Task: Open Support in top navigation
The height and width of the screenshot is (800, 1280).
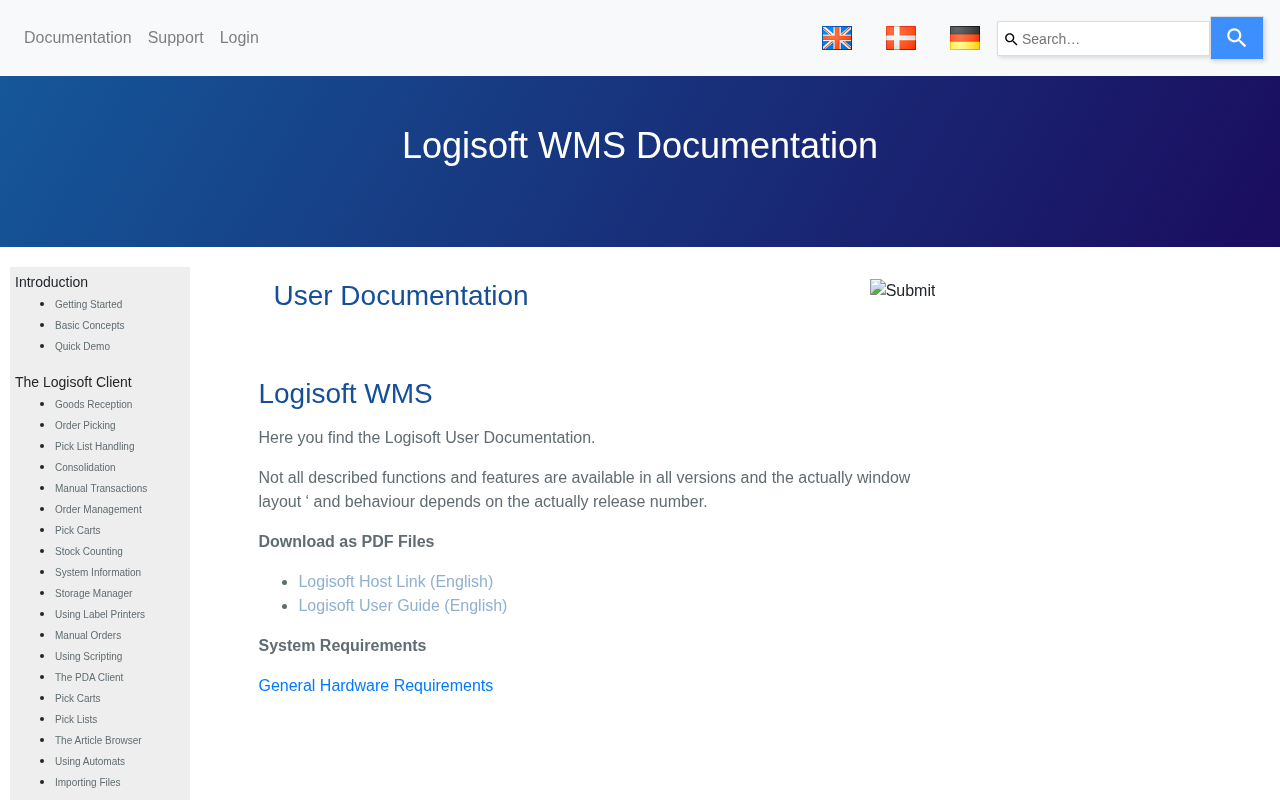Action: [176, 38]
